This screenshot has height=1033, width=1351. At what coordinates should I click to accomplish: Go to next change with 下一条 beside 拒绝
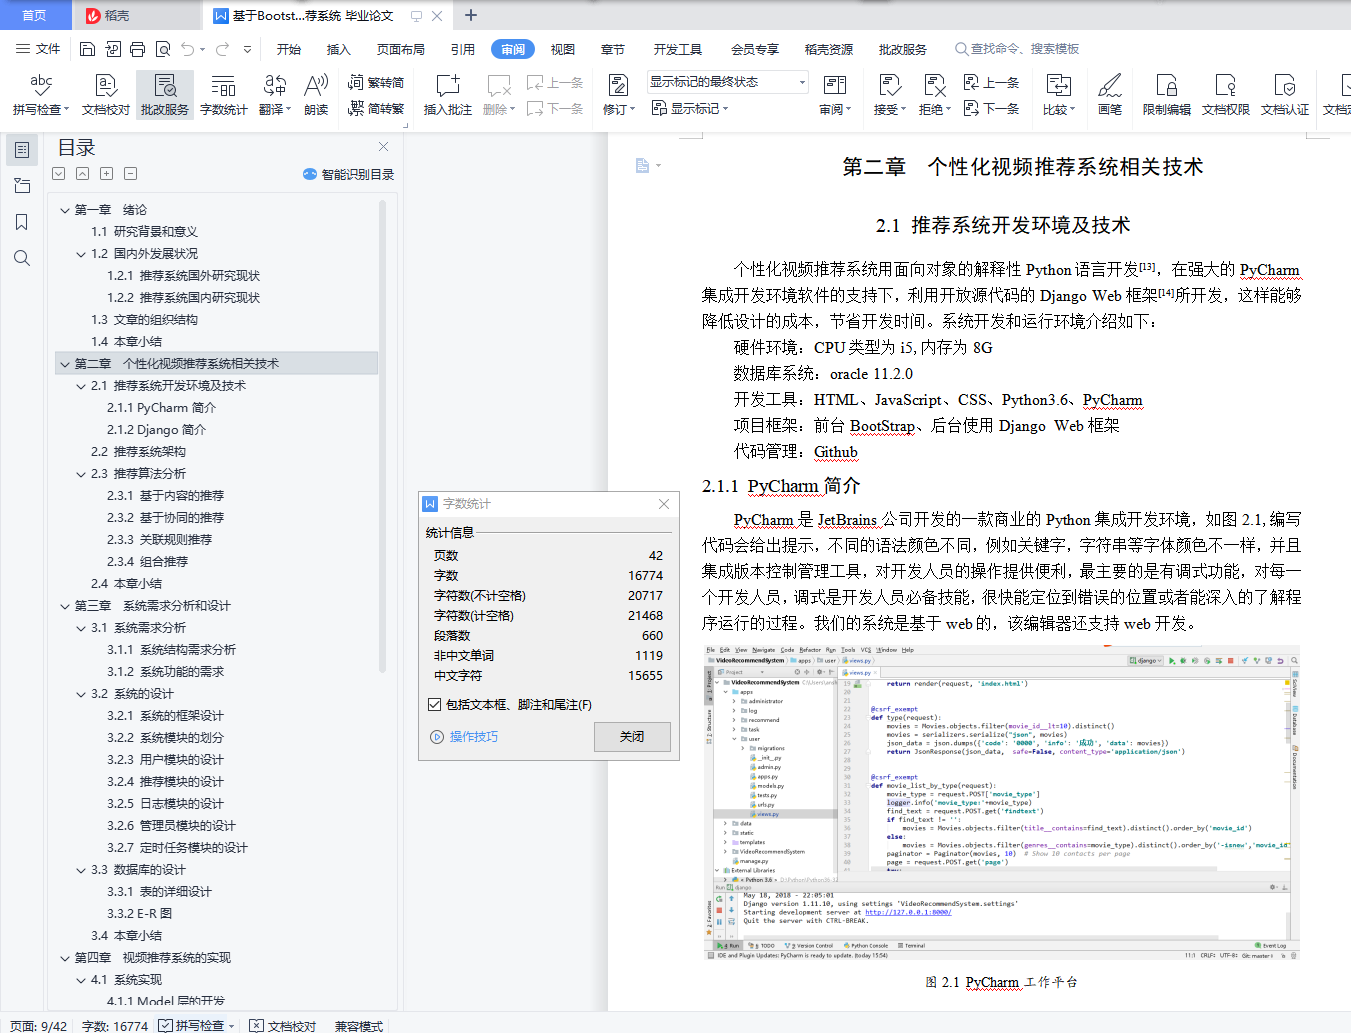[992, 109]
